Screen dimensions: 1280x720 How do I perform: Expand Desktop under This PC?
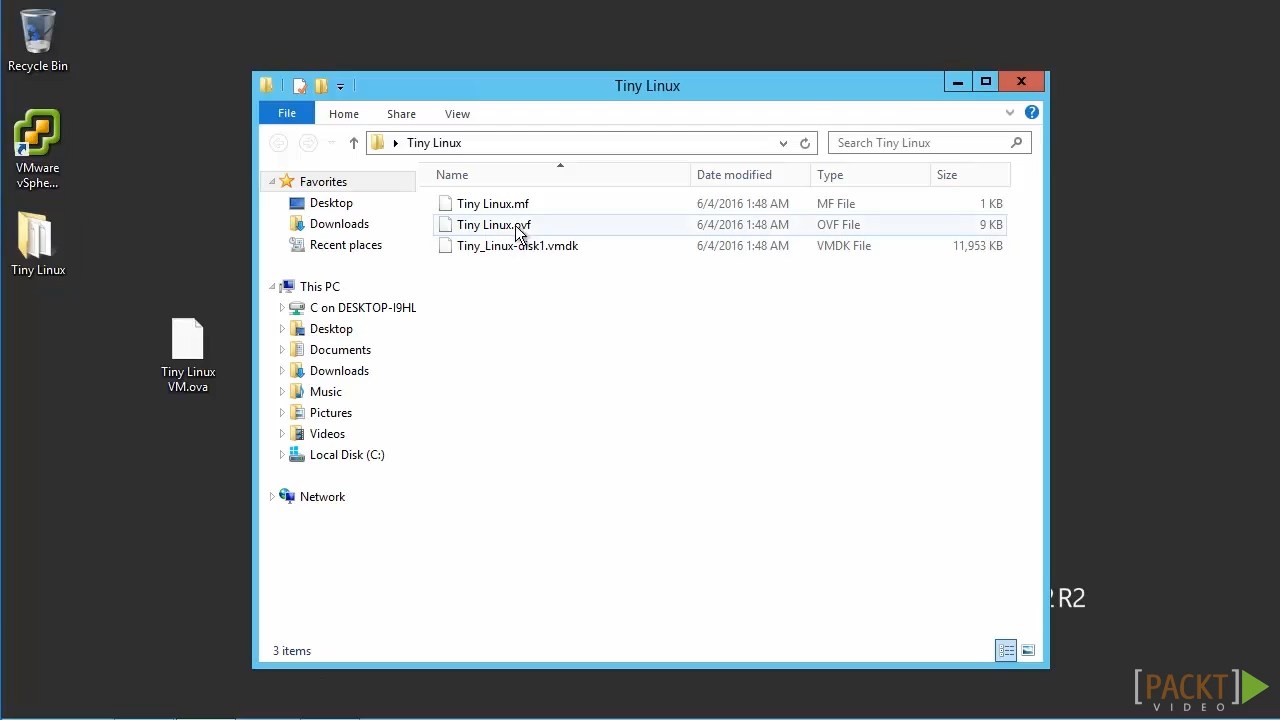(x=282, y=329)
